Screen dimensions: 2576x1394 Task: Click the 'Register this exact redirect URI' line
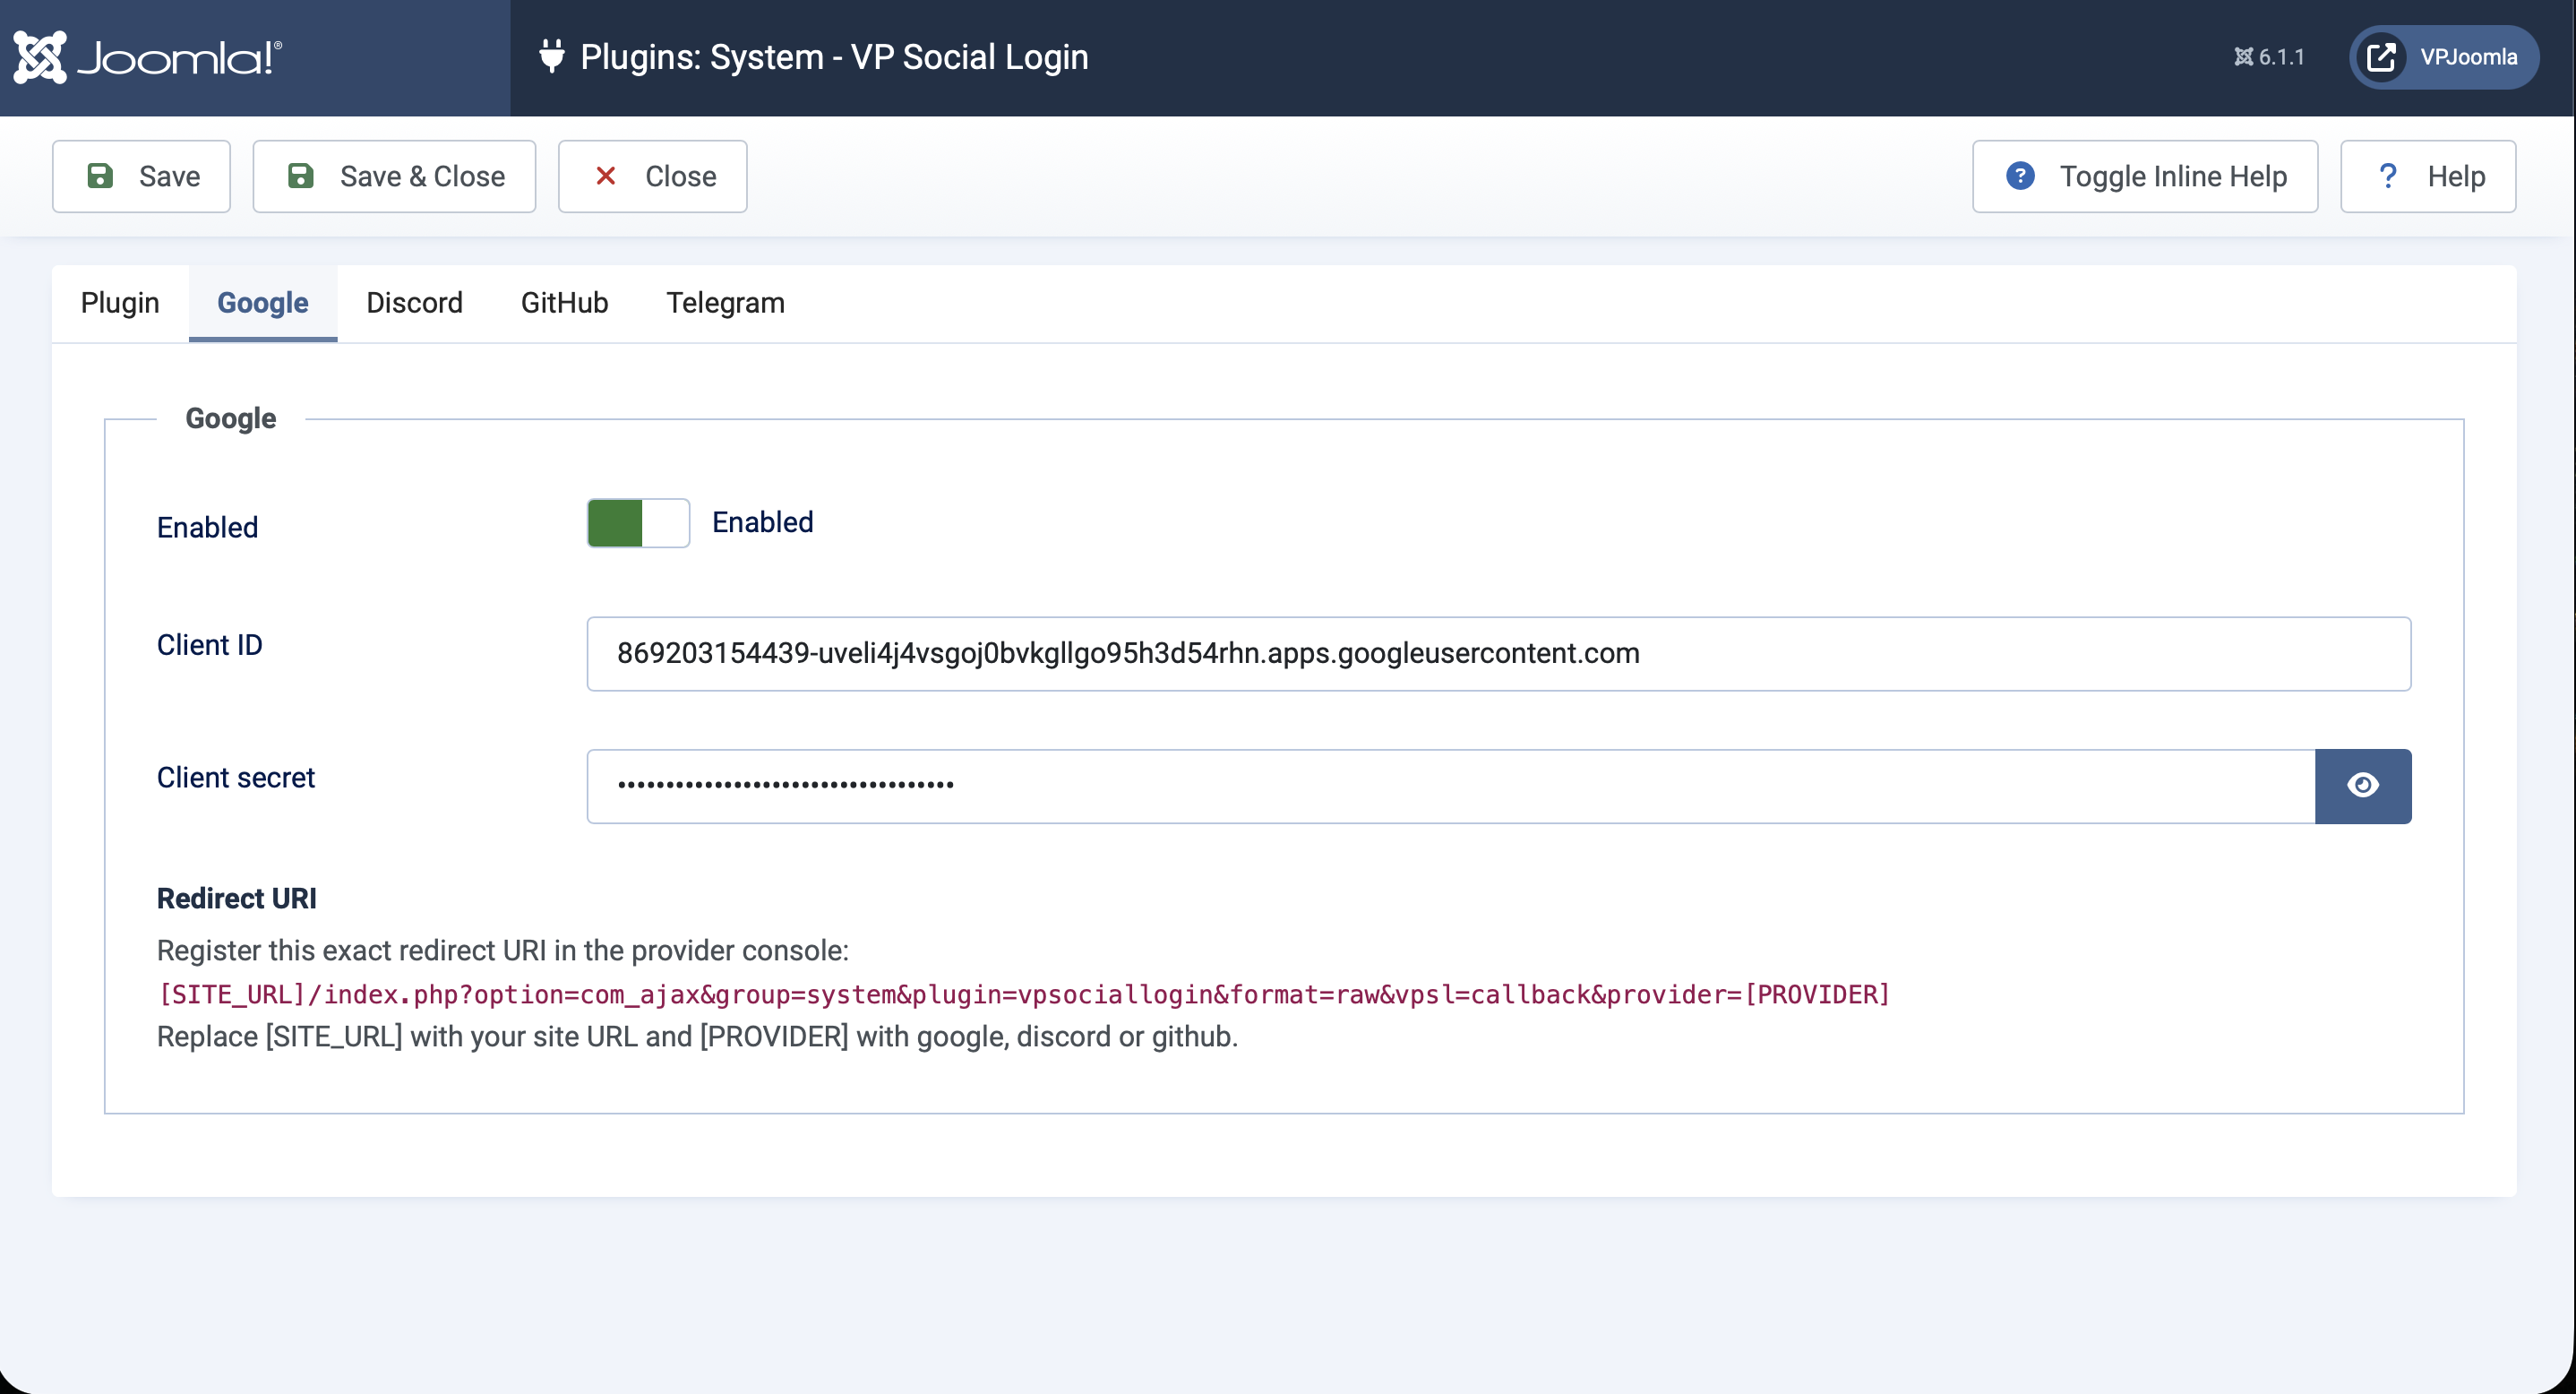click(x=502, y=950)
